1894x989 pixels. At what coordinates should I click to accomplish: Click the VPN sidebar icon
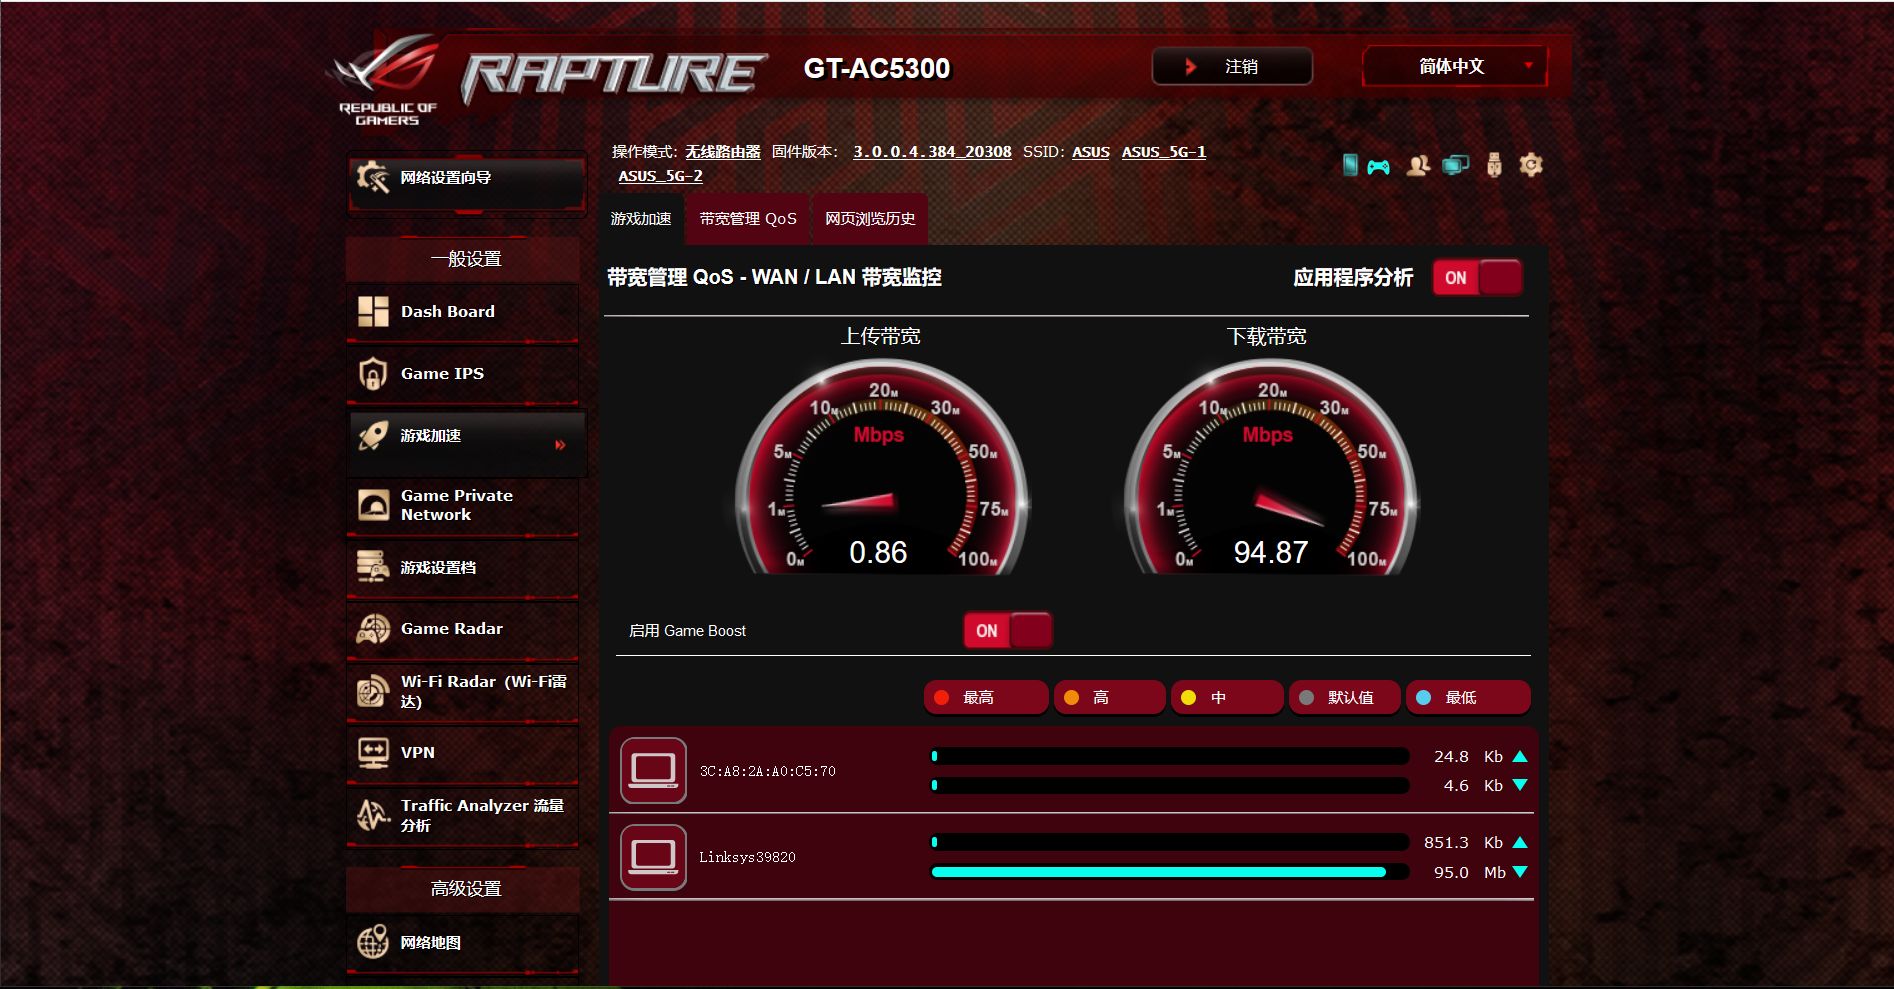[373, 752]
